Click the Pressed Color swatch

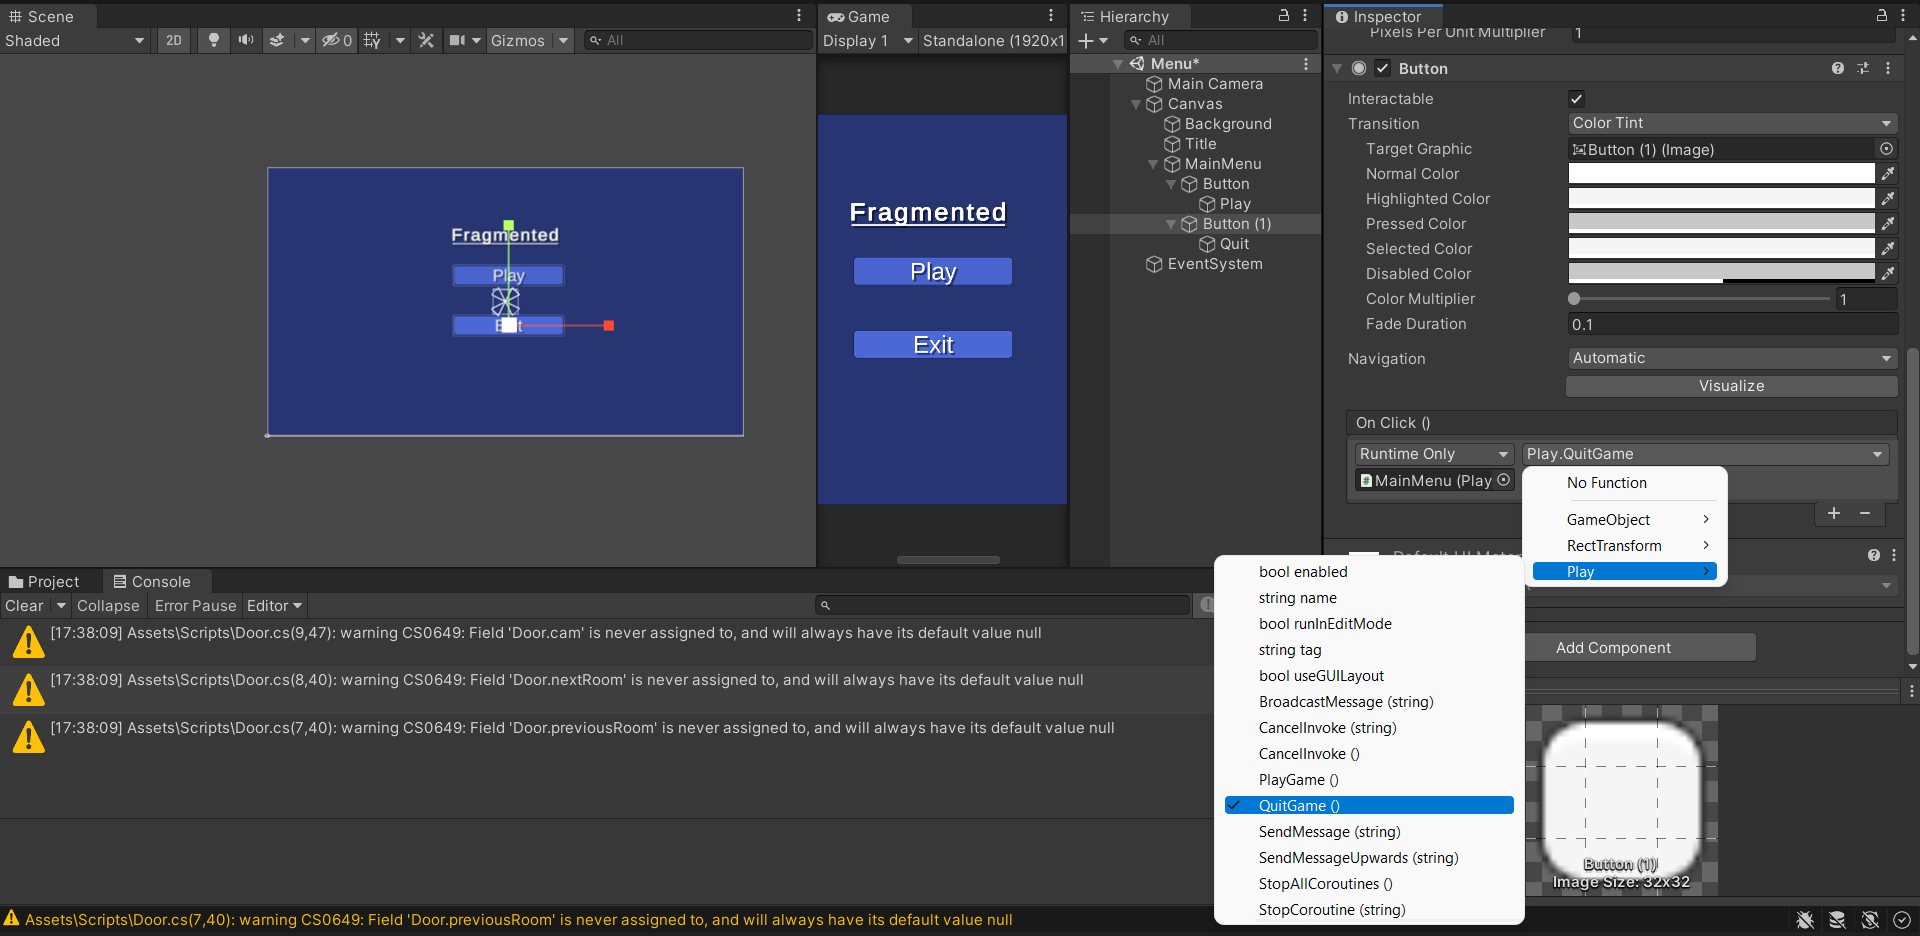(1721, 224)
